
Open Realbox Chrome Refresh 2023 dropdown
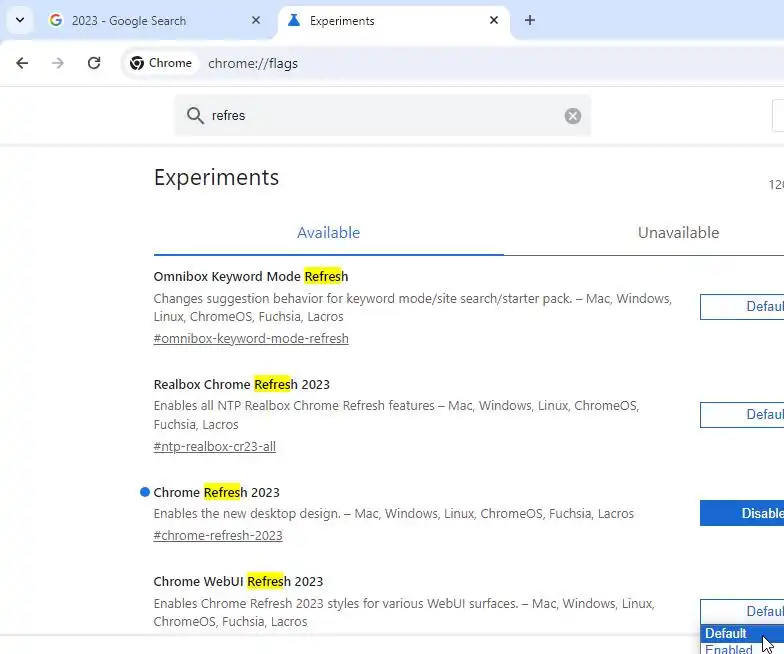coord(742,414)
